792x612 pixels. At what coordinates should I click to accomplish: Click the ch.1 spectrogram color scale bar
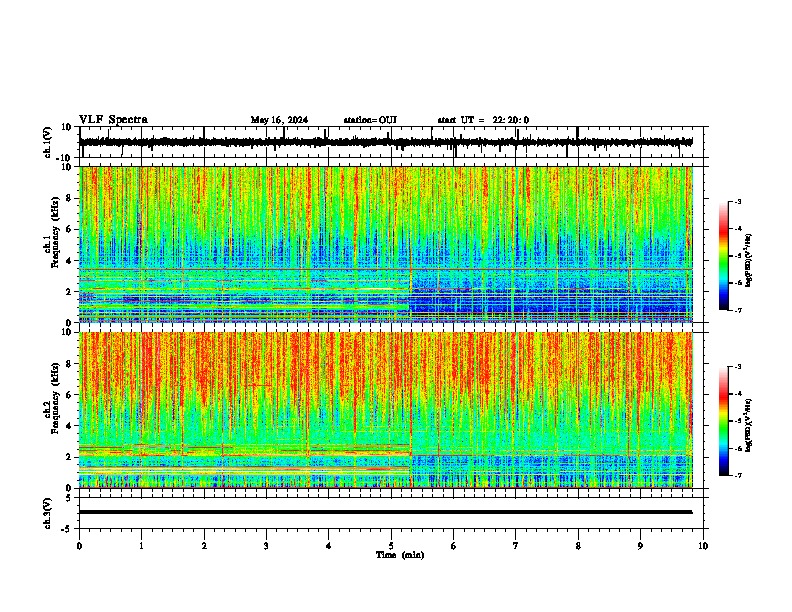[723, 256]
